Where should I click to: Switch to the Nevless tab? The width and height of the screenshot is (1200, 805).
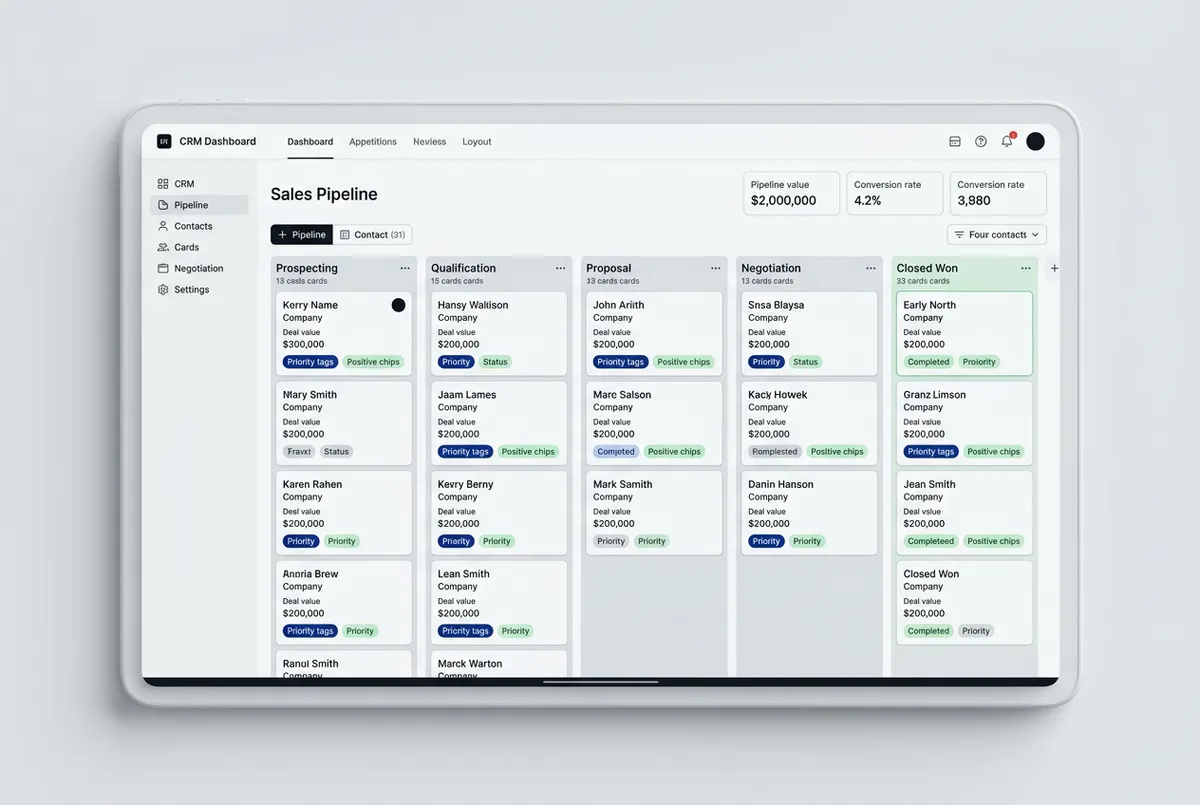tap(430, 142)
